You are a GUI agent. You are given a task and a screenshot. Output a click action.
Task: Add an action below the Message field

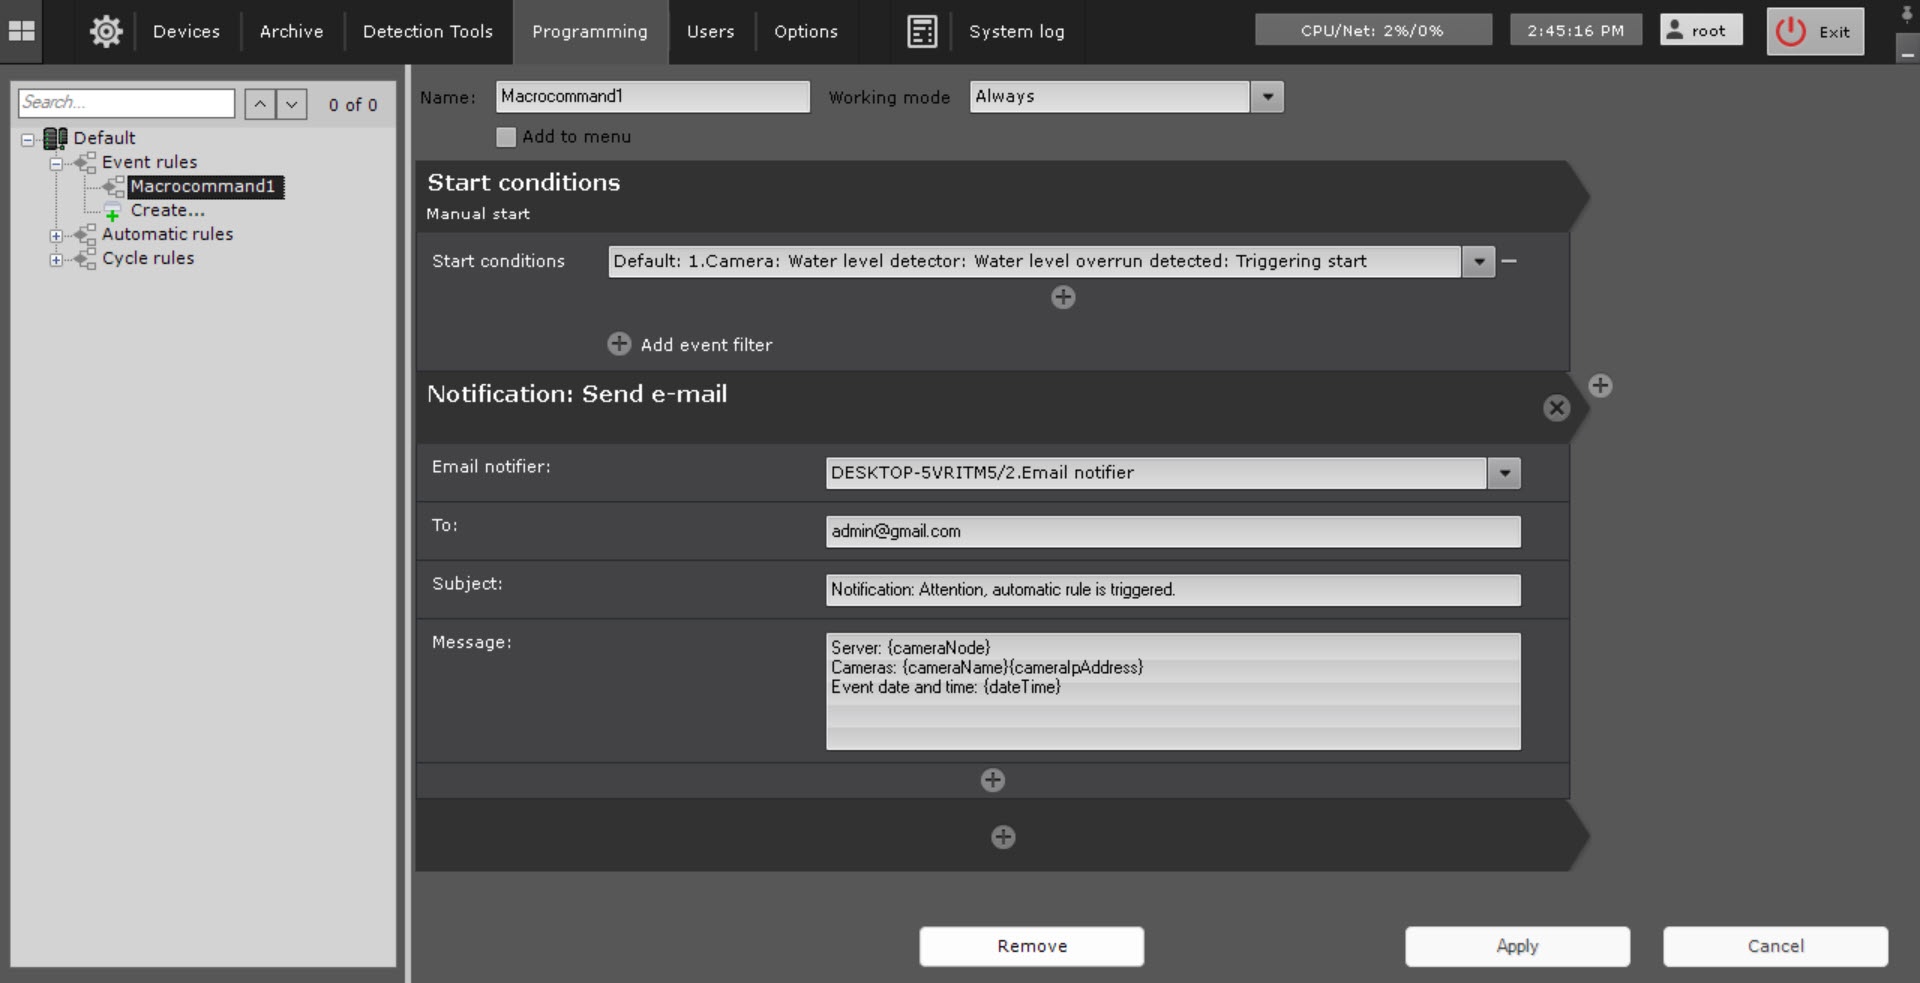click(992, 780)
